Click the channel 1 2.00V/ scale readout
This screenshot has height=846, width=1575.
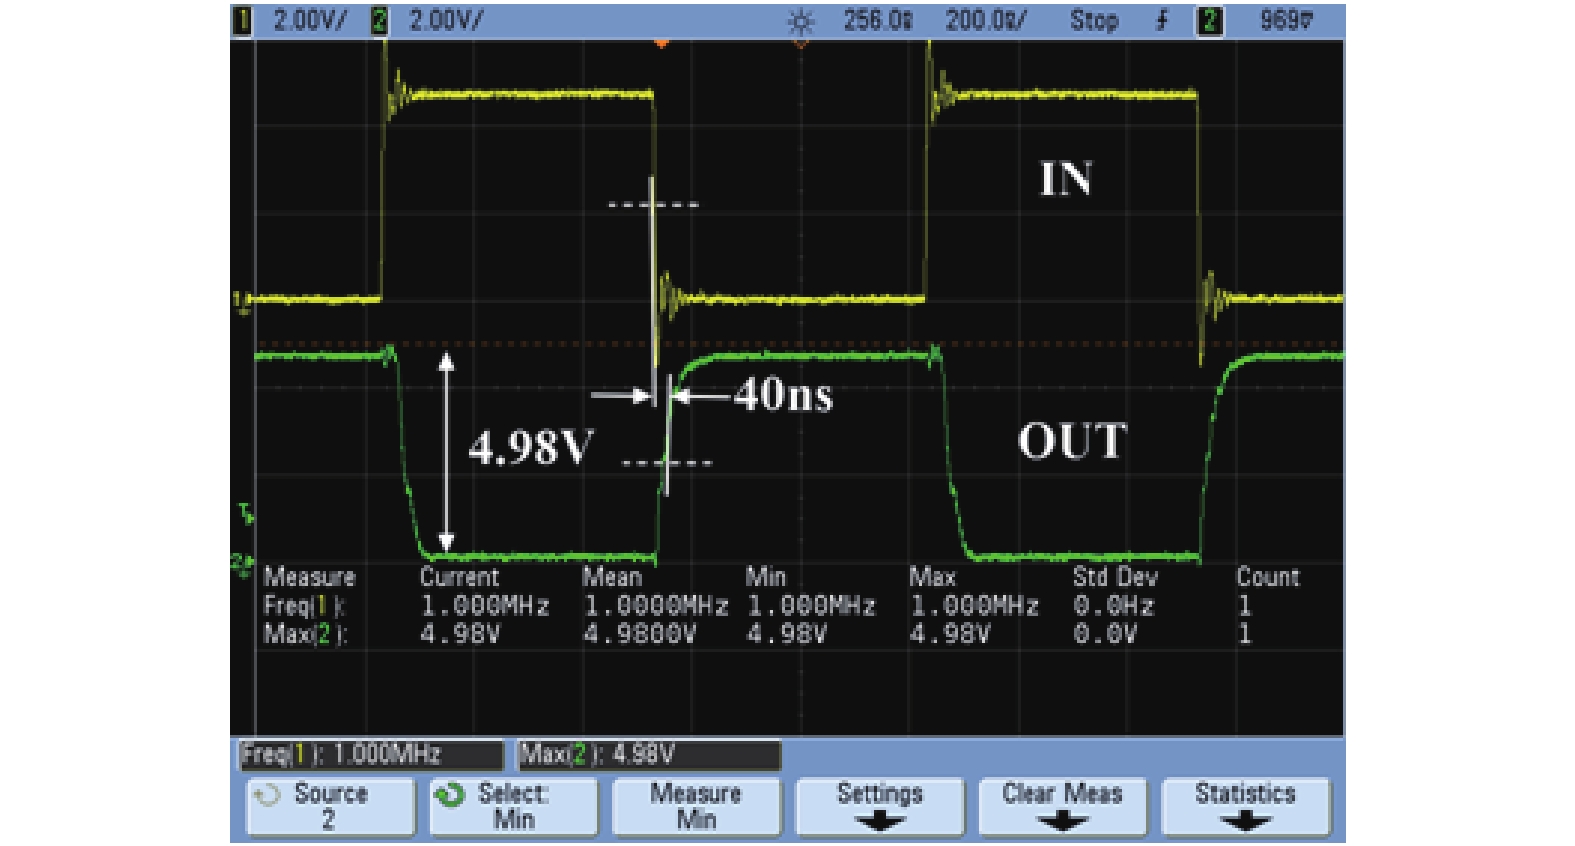click(x=309, y=21)
